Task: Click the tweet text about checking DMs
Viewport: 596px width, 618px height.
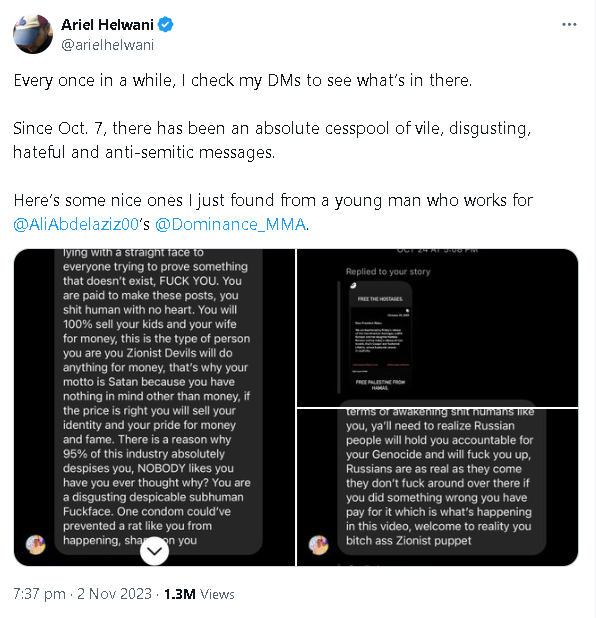Action: 243,80
